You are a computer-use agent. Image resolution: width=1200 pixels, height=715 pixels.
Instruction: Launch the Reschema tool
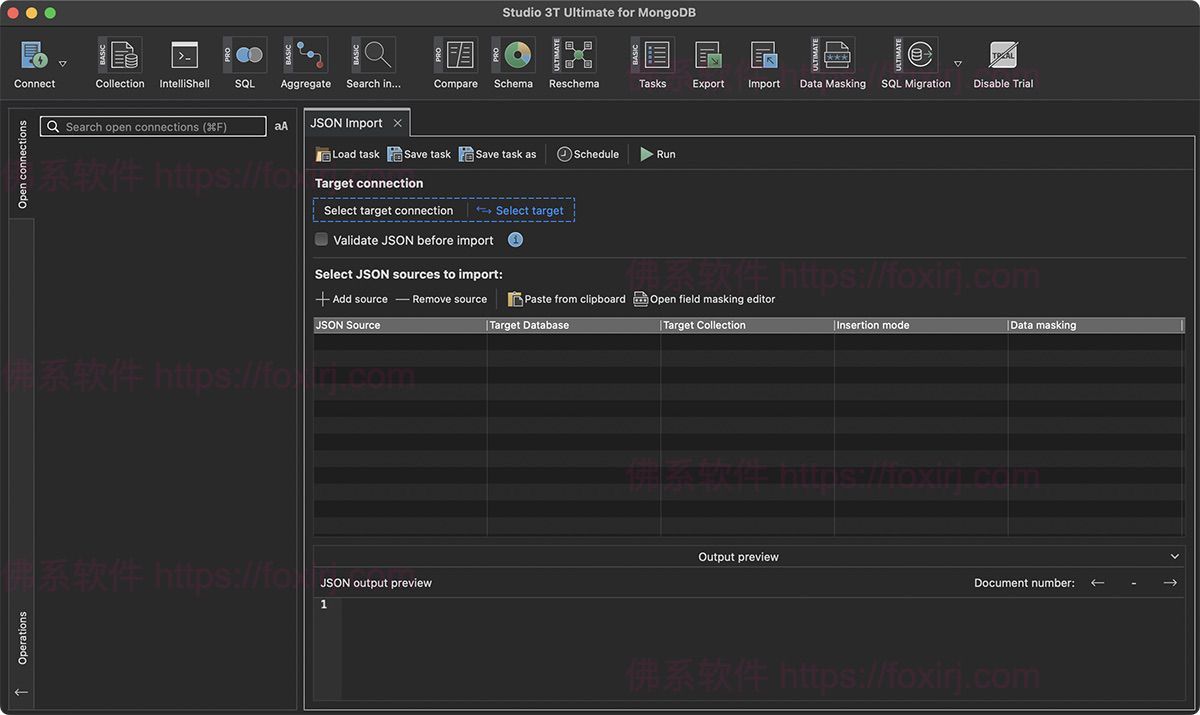573,62
